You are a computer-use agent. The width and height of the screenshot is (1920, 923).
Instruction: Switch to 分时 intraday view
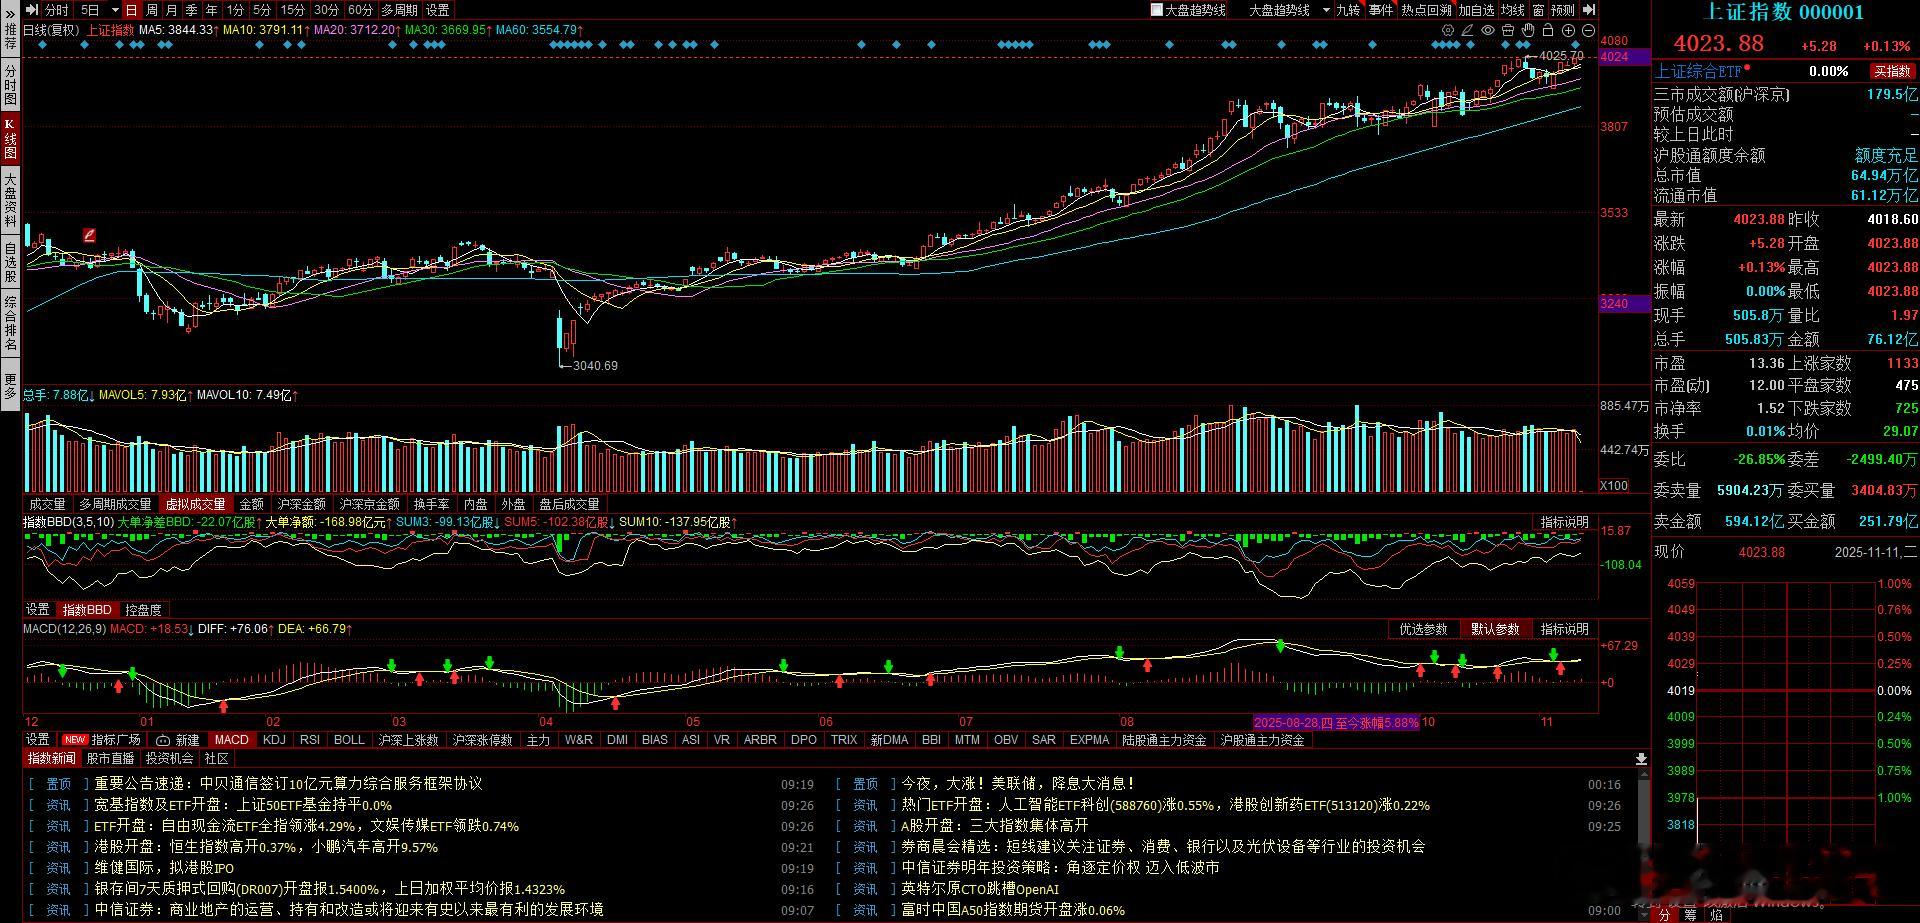(x=57, y=10)
